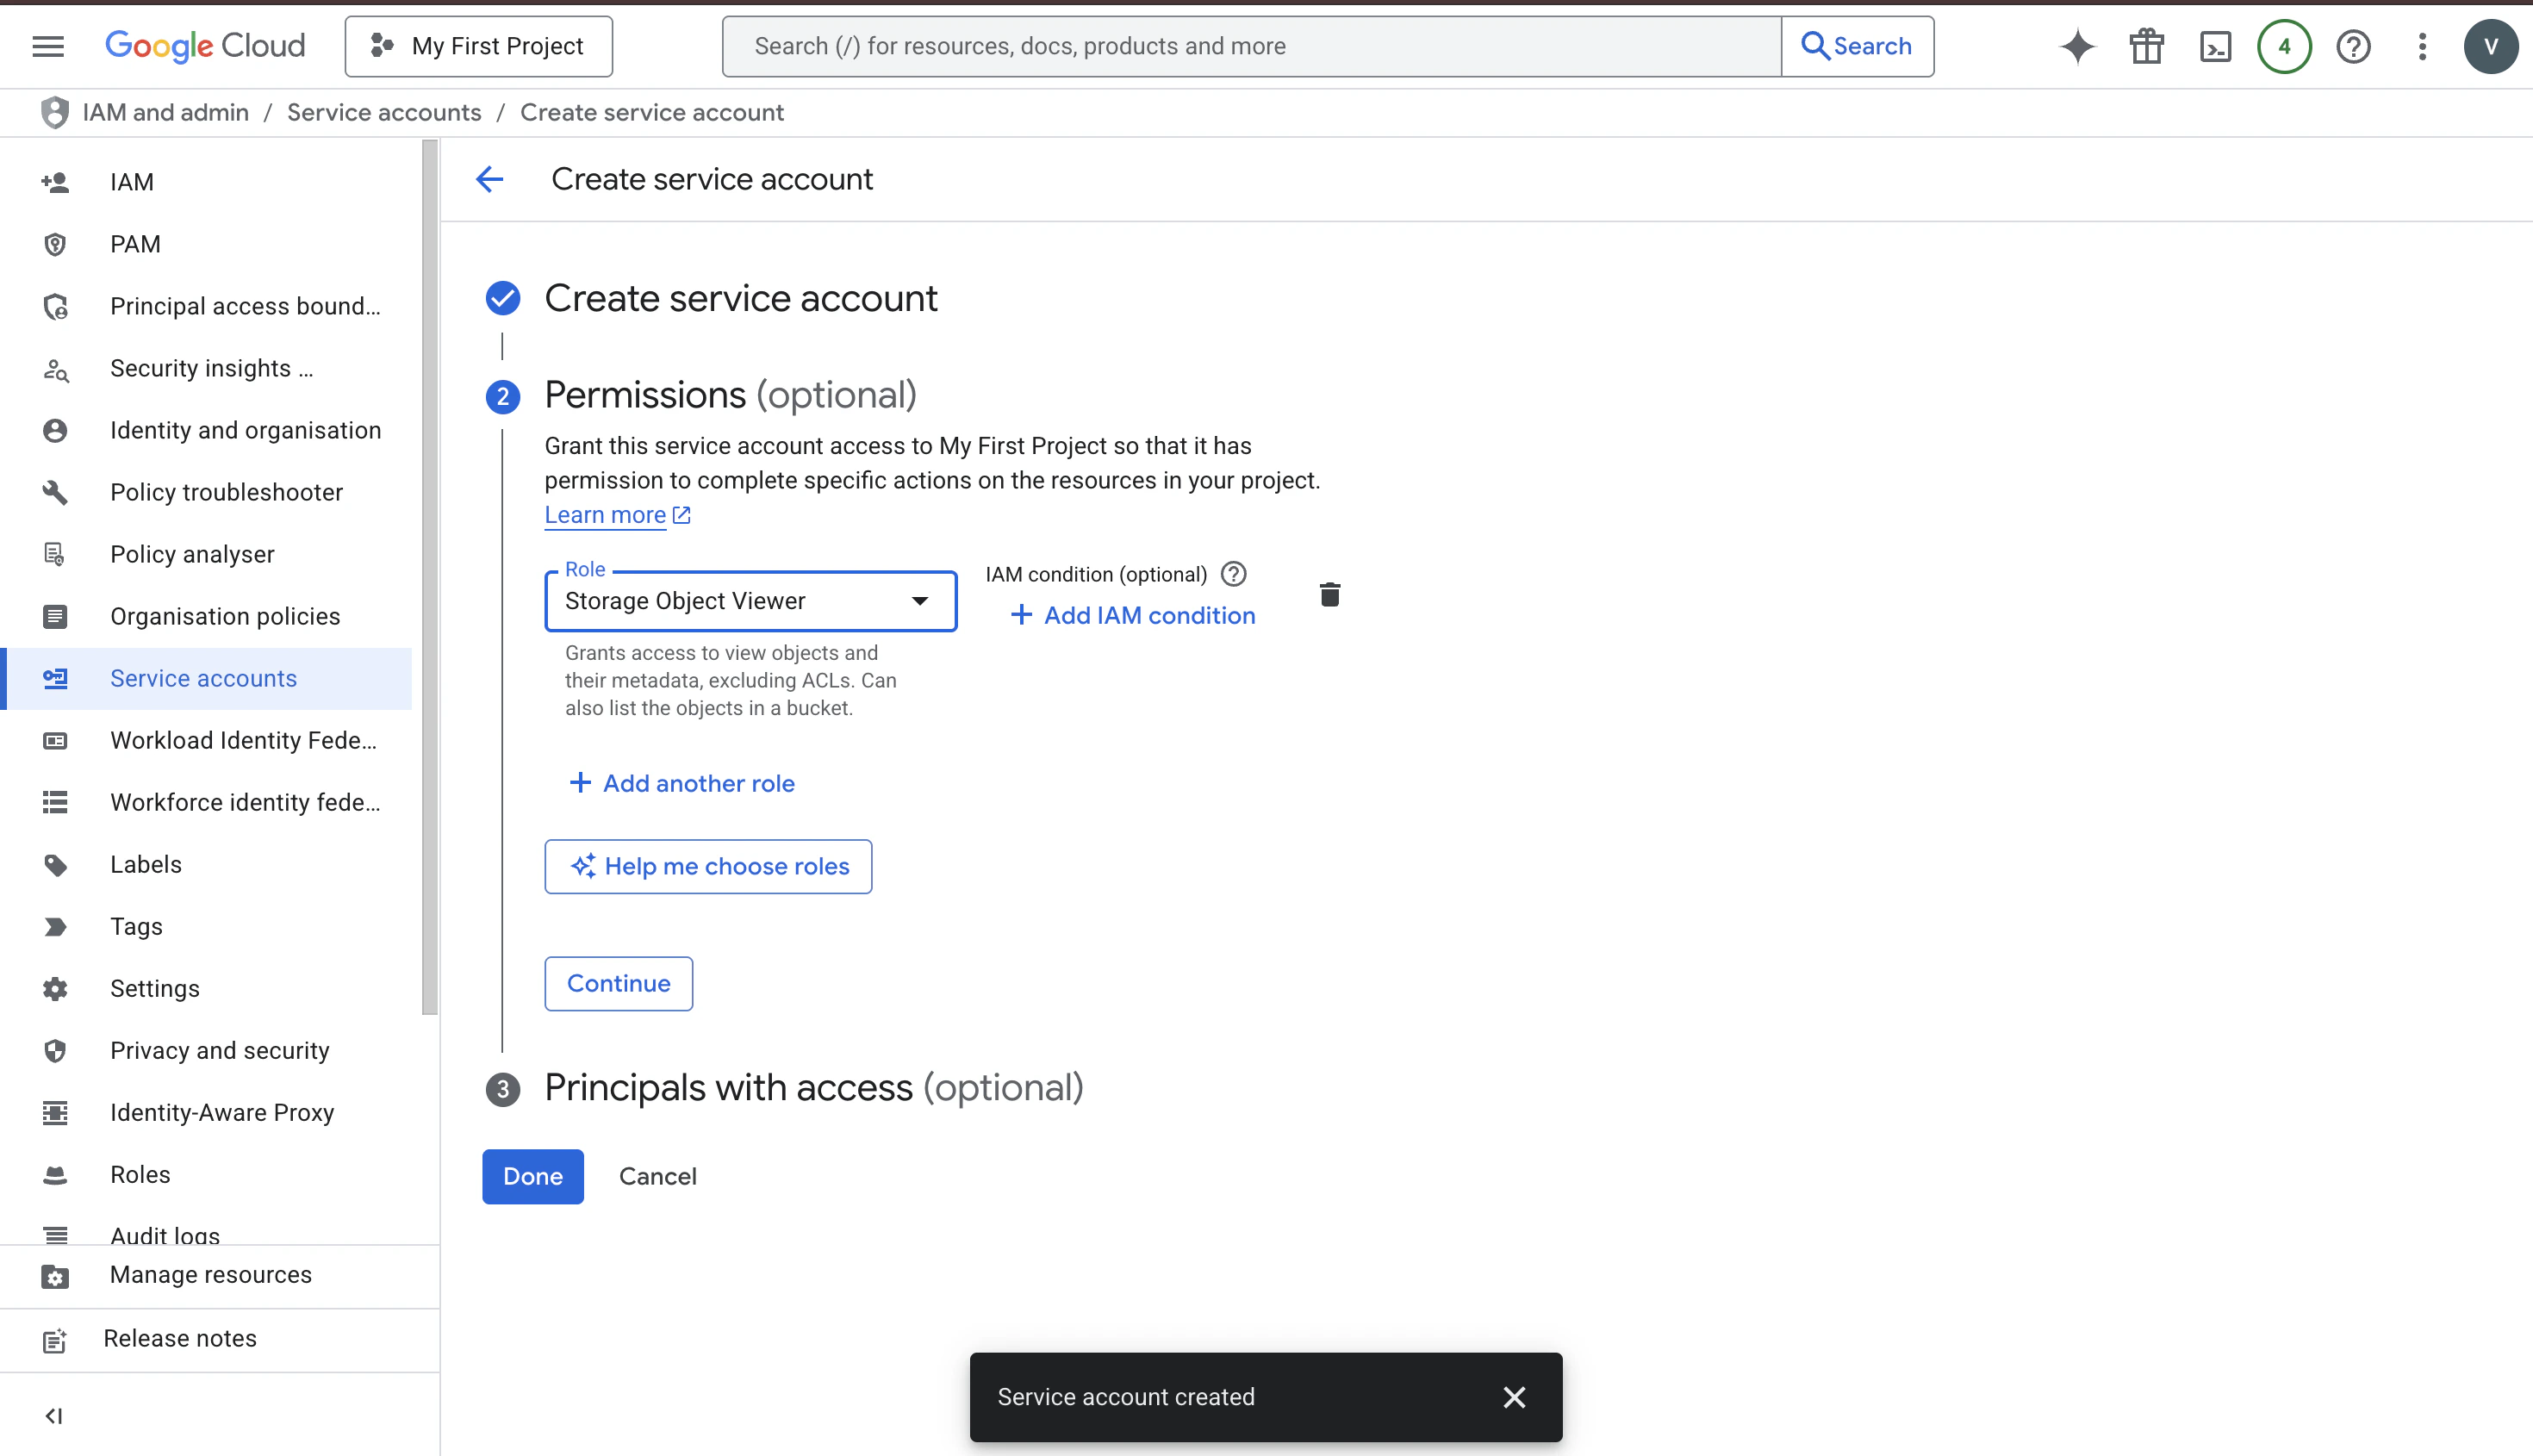
Task: Click the Policy analyser icon
Action: (x=55, y=554)
